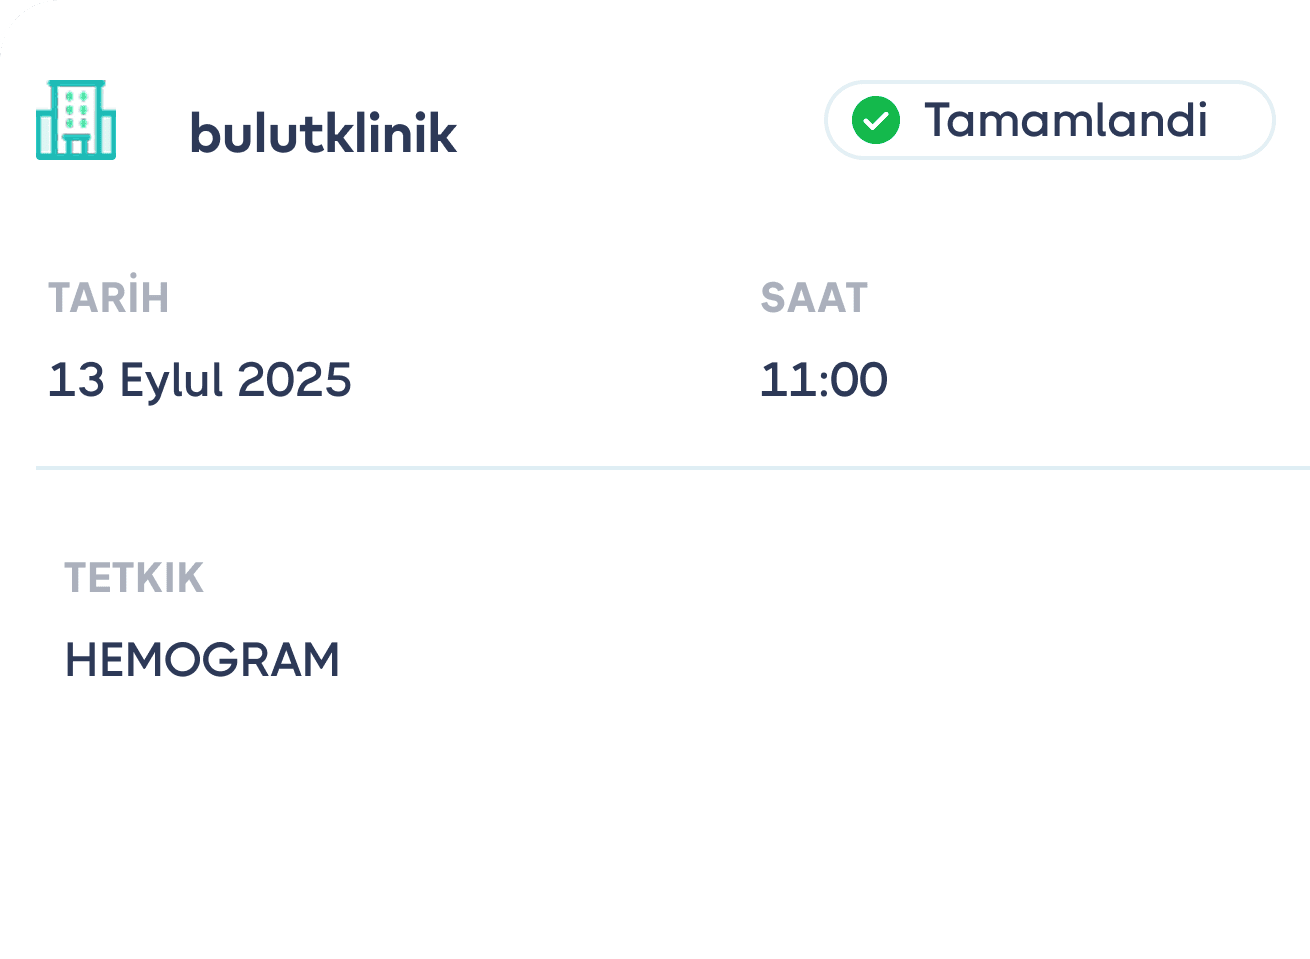
Task: Select the hospital entrance door icon
Action: (75, 148)
